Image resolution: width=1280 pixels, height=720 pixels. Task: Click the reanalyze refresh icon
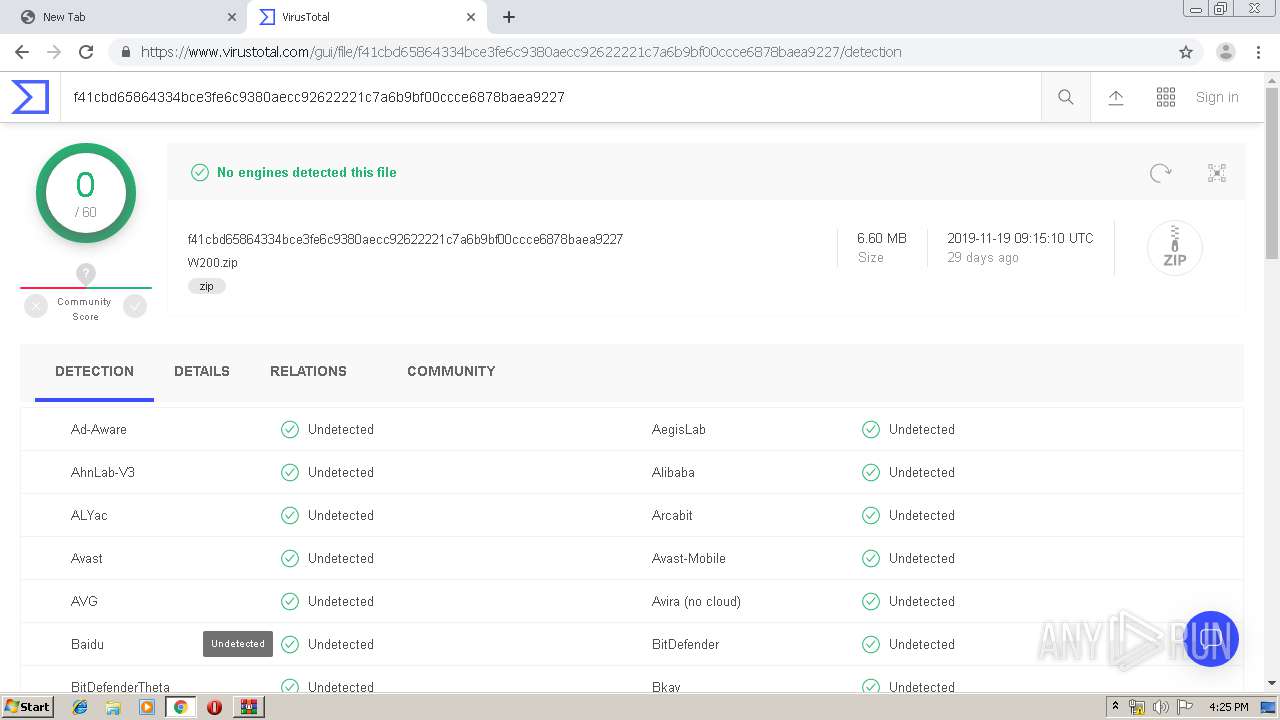click(1161, 173)
